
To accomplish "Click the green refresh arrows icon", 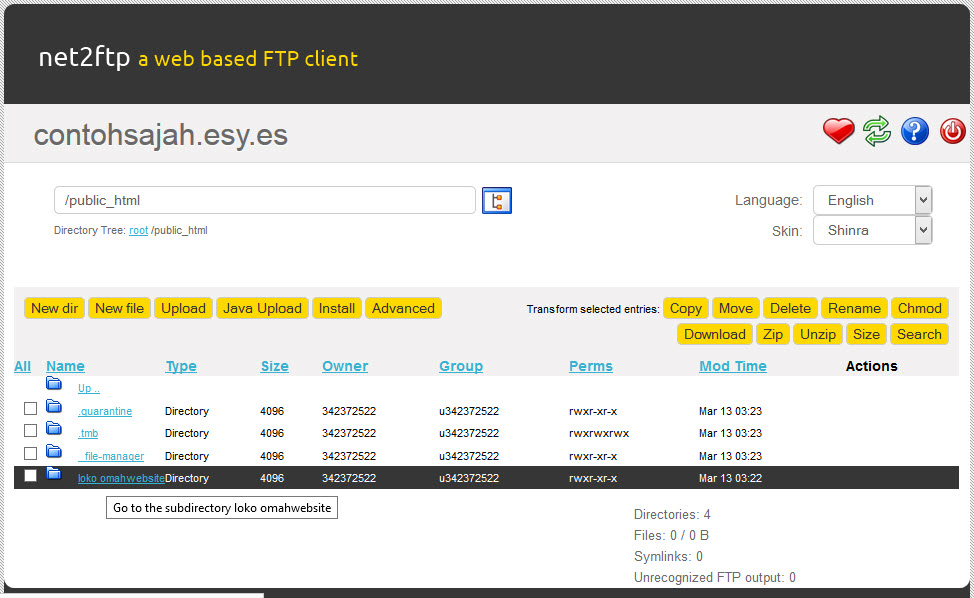I will click(877, 131).
